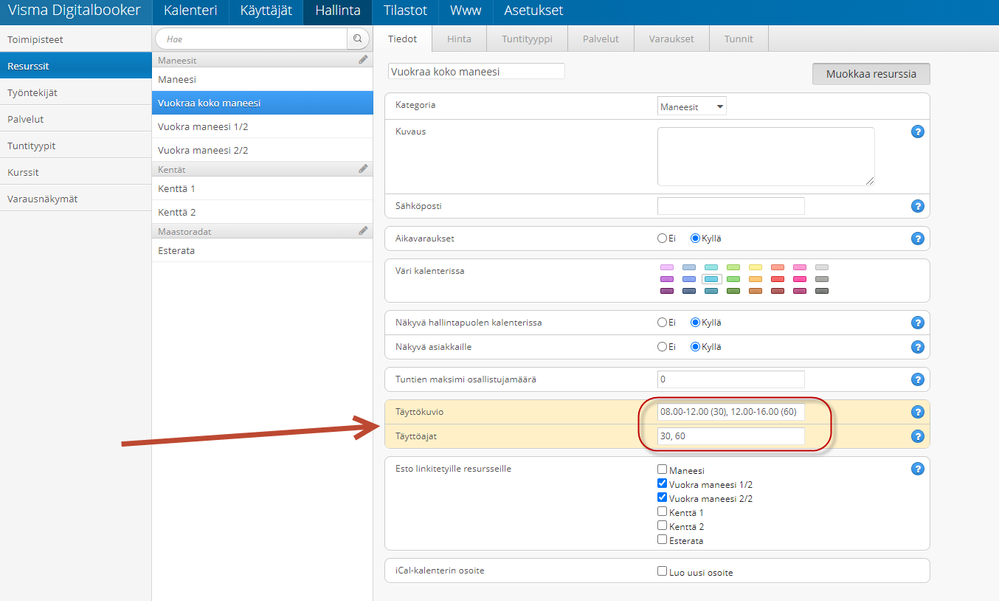The width and height of the screenshot is (999, 601).
Task: Open help icon for Kuvaus field
Action: (x=917, y=132)
